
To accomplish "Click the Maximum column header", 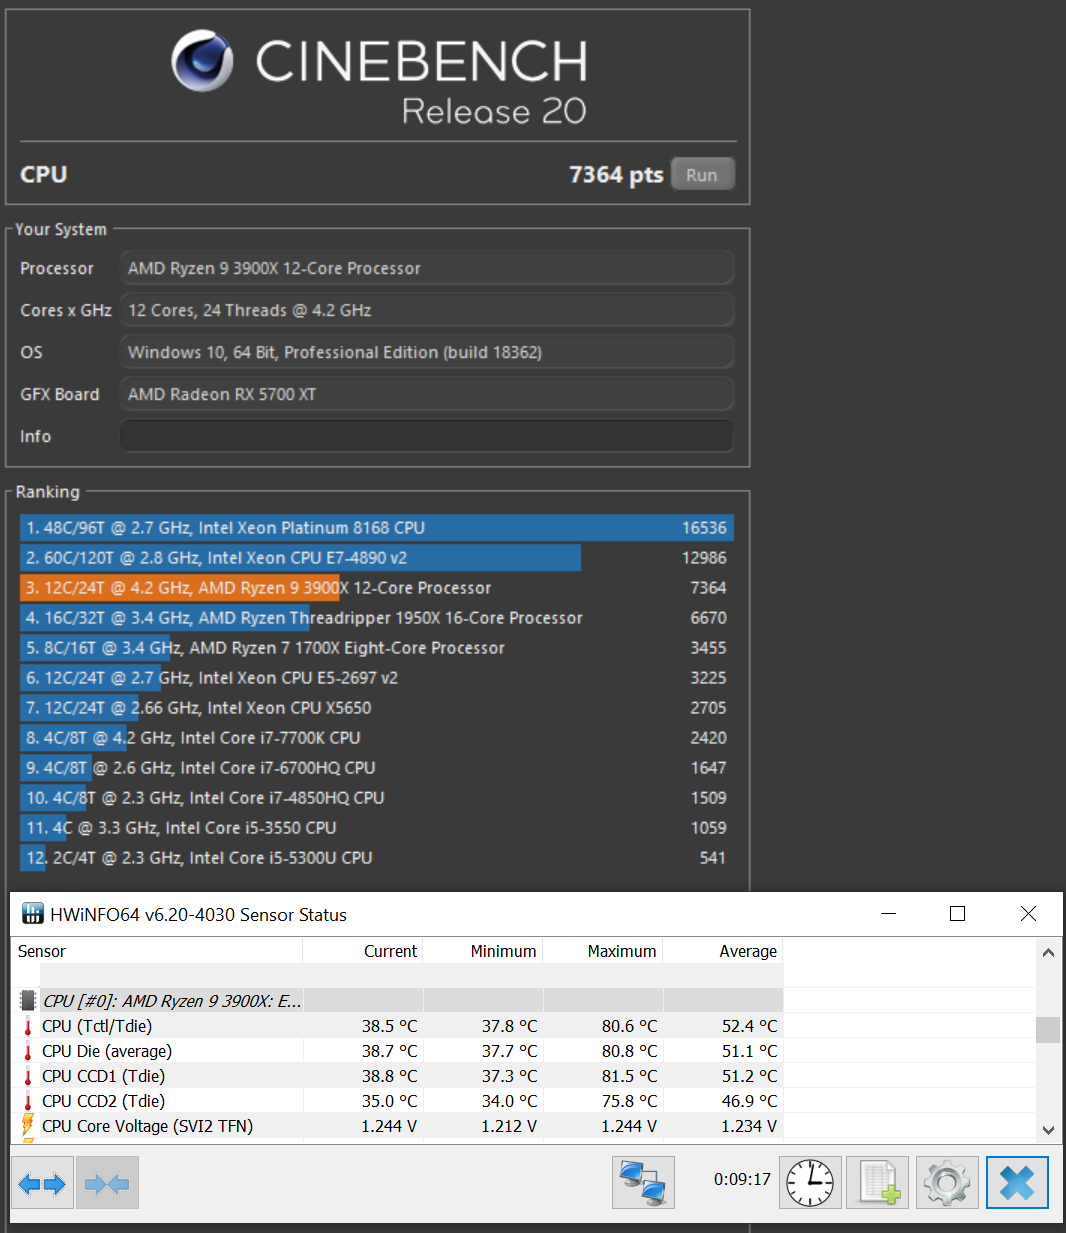I will click(x=603, y=951).
